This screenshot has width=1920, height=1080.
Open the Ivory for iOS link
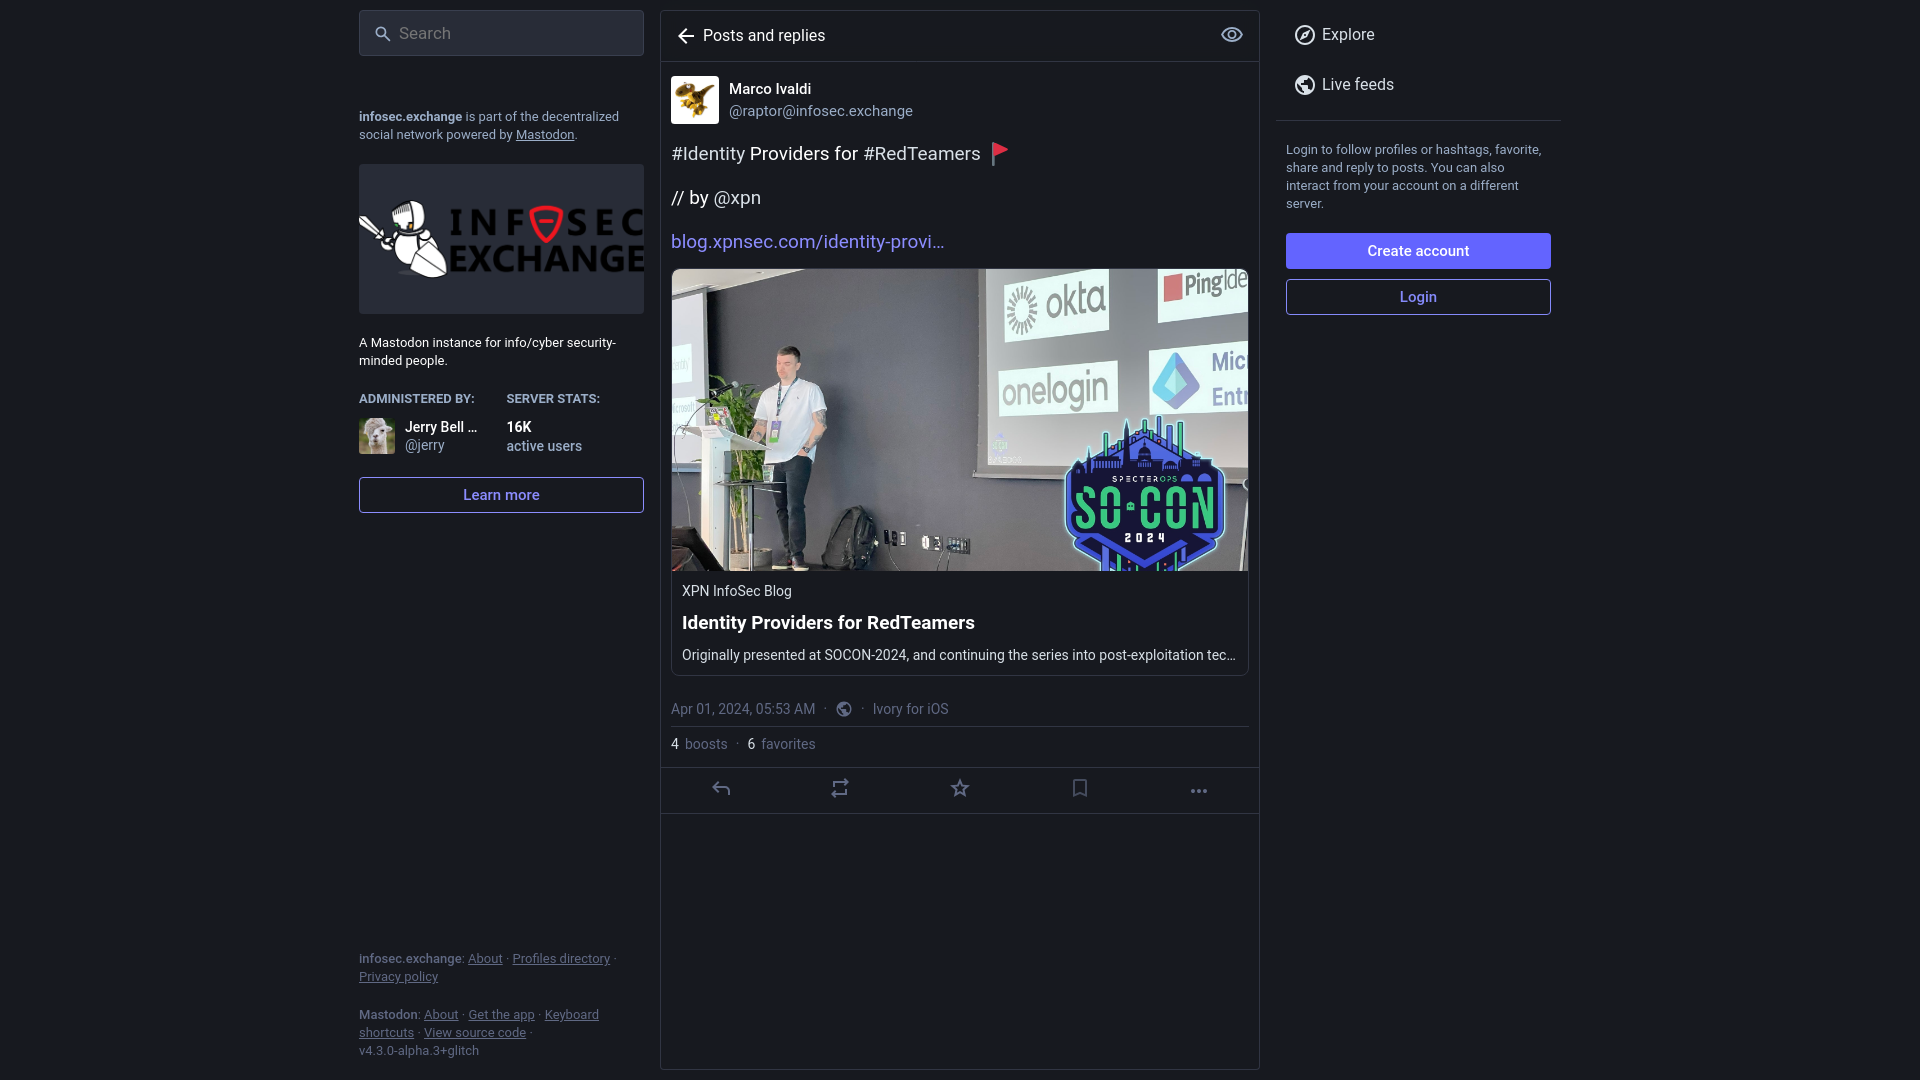click(910, 709)
